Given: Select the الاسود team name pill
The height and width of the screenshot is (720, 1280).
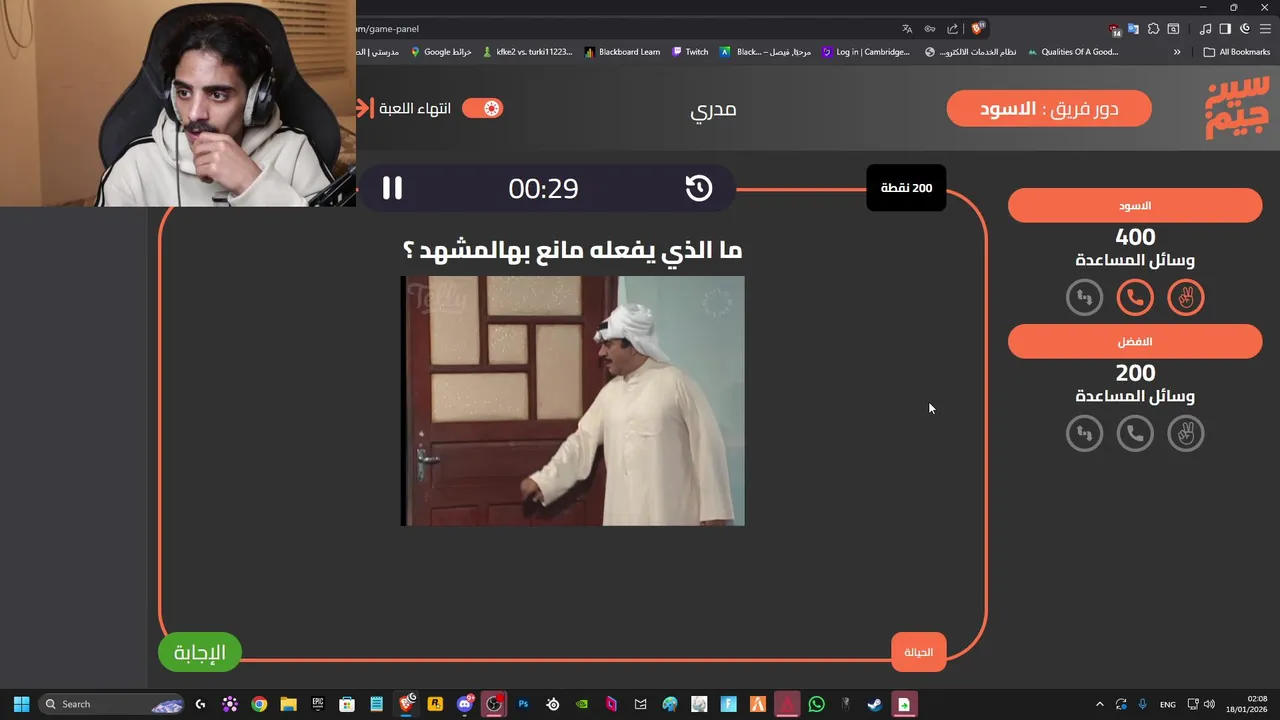Looking at the screenshot, I should 1135,205.
